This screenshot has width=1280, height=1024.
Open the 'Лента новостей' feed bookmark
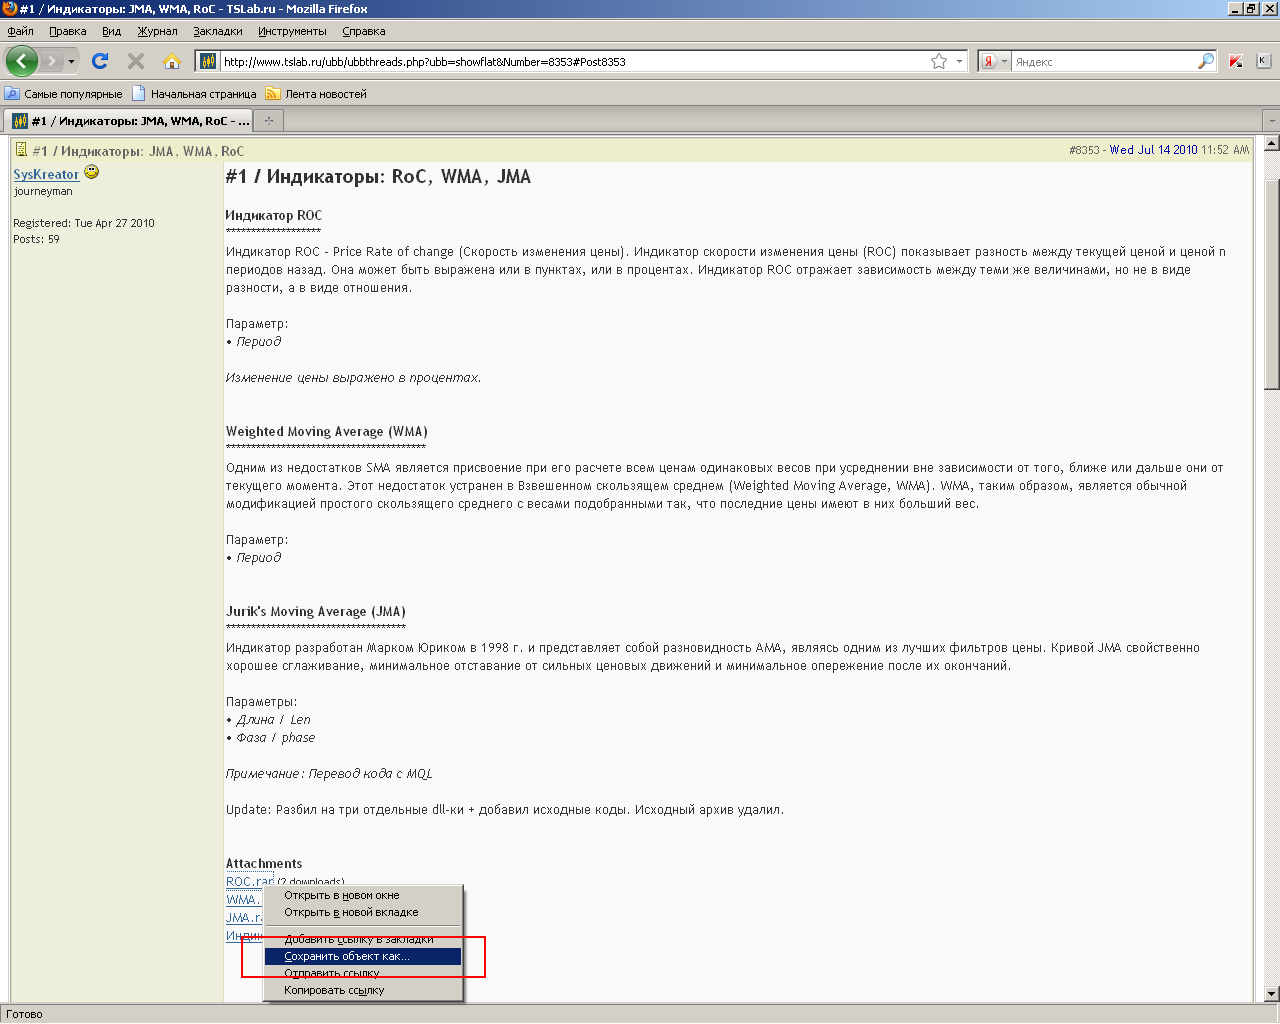point(316,94)
